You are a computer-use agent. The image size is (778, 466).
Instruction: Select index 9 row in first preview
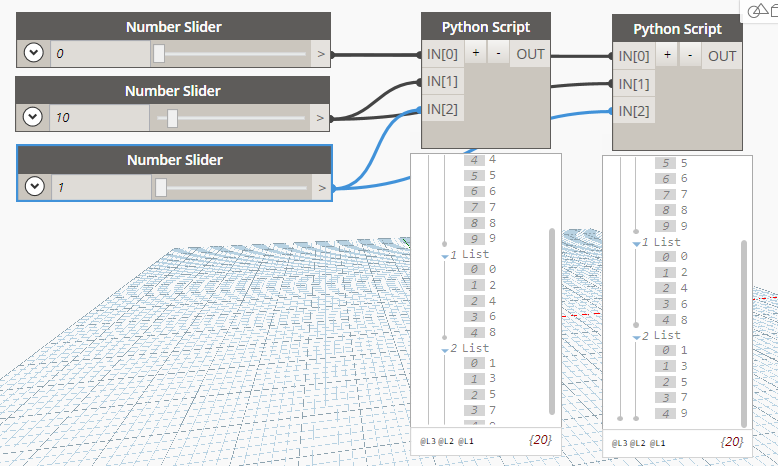(x=480, y=239)
